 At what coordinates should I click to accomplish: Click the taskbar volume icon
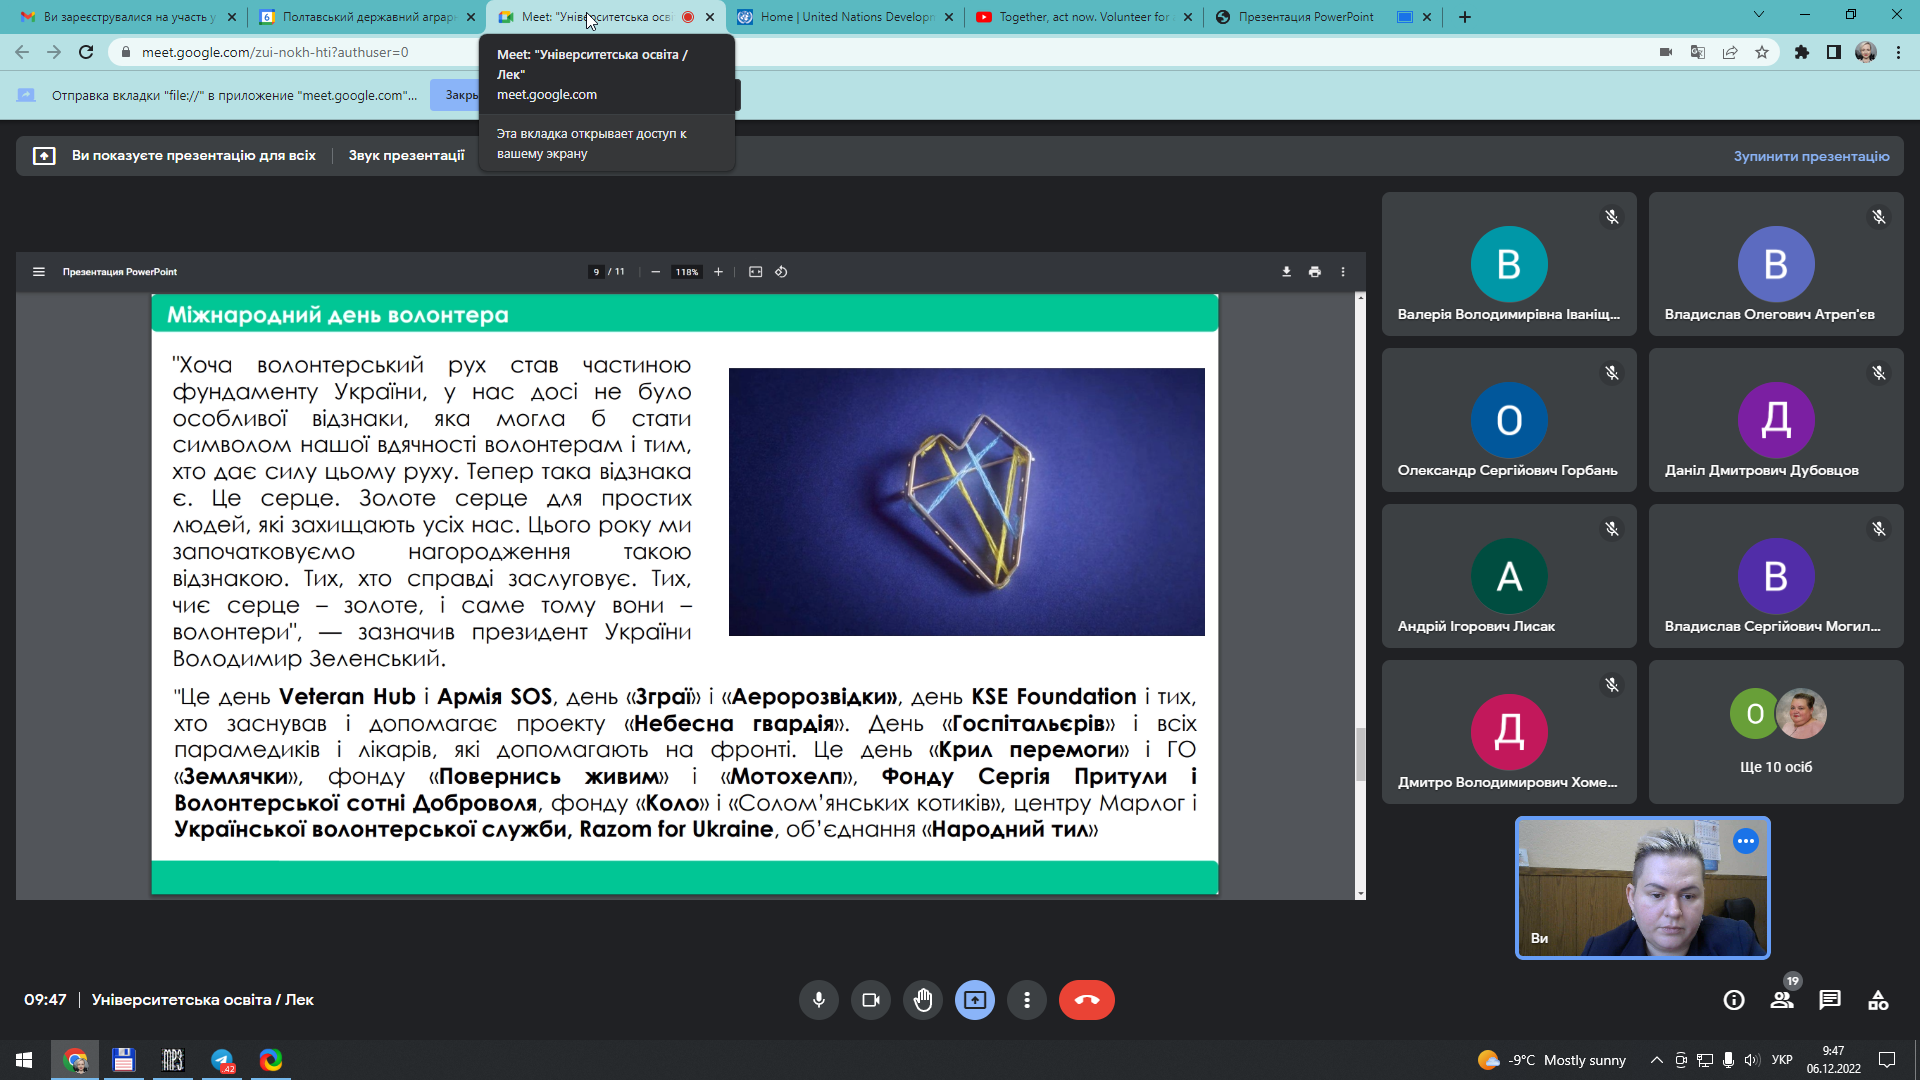pos(1751,1060)
